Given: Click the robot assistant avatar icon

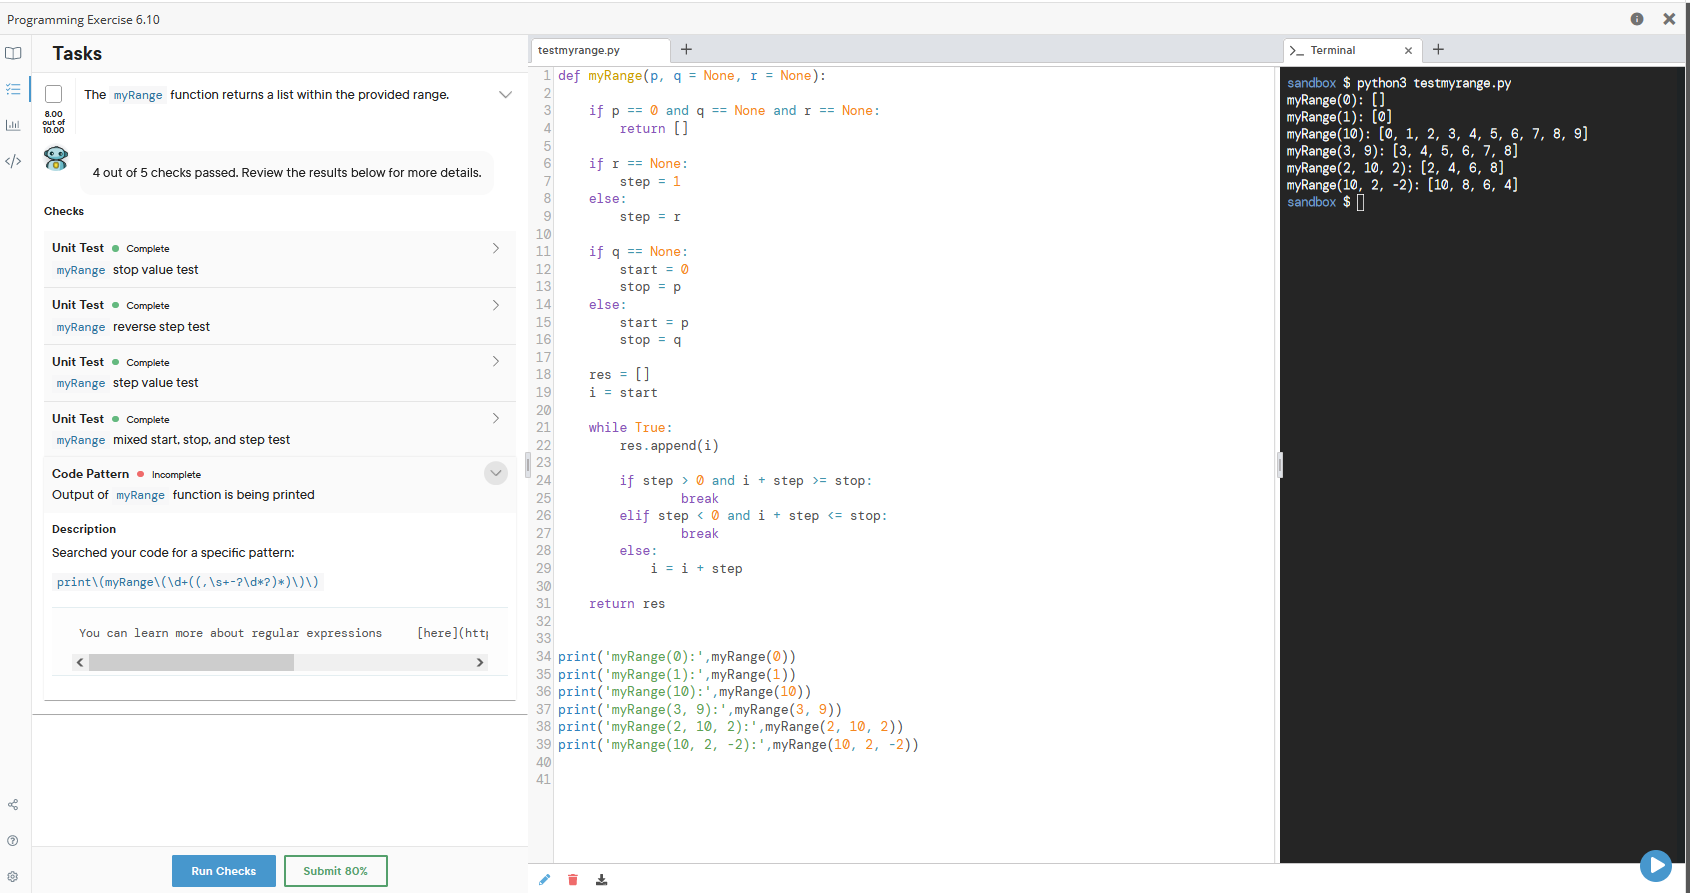Looking at the screenshot, I should [x=56, y=158].
